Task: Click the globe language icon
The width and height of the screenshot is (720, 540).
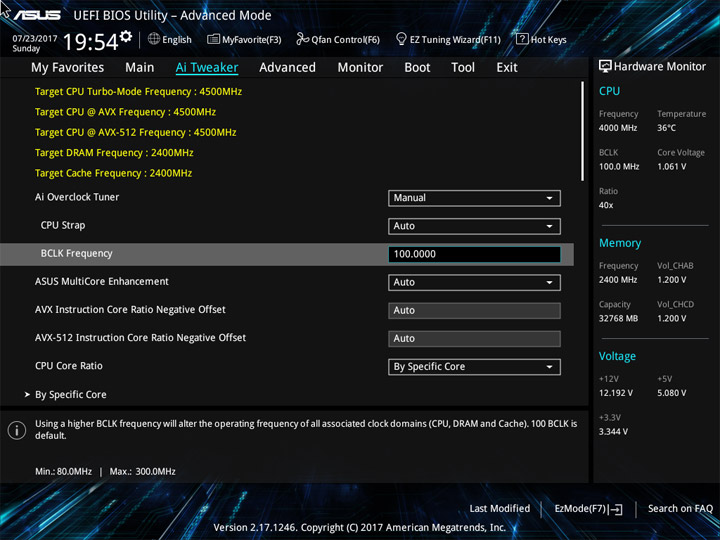Action: tap(154, 39)
